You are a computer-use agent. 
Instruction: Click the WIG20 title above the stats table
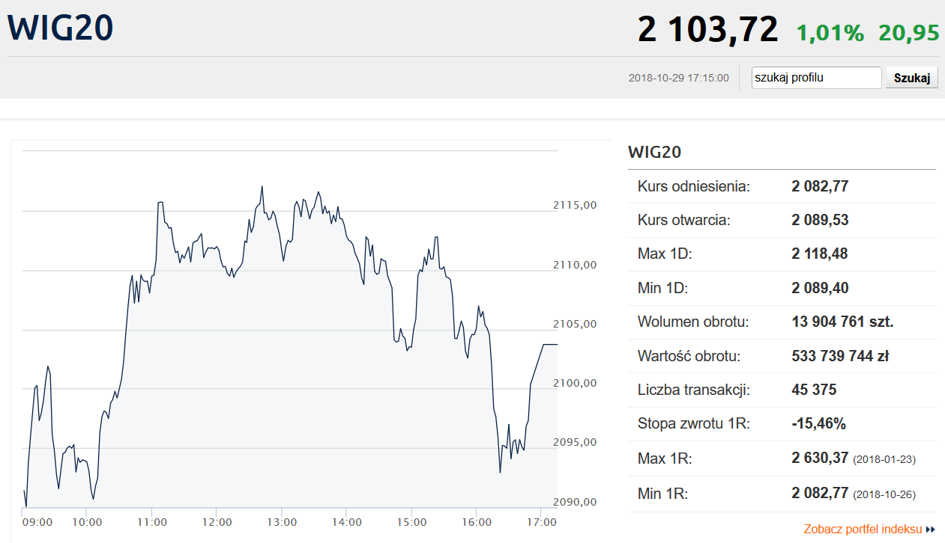coord(655,152)
